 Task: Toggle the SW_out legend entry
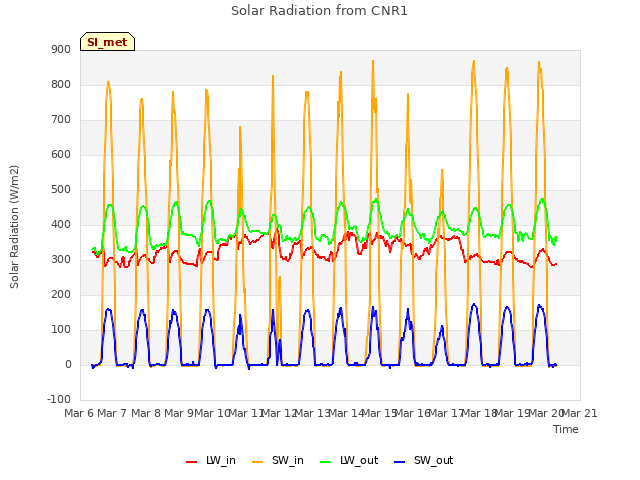424,460
